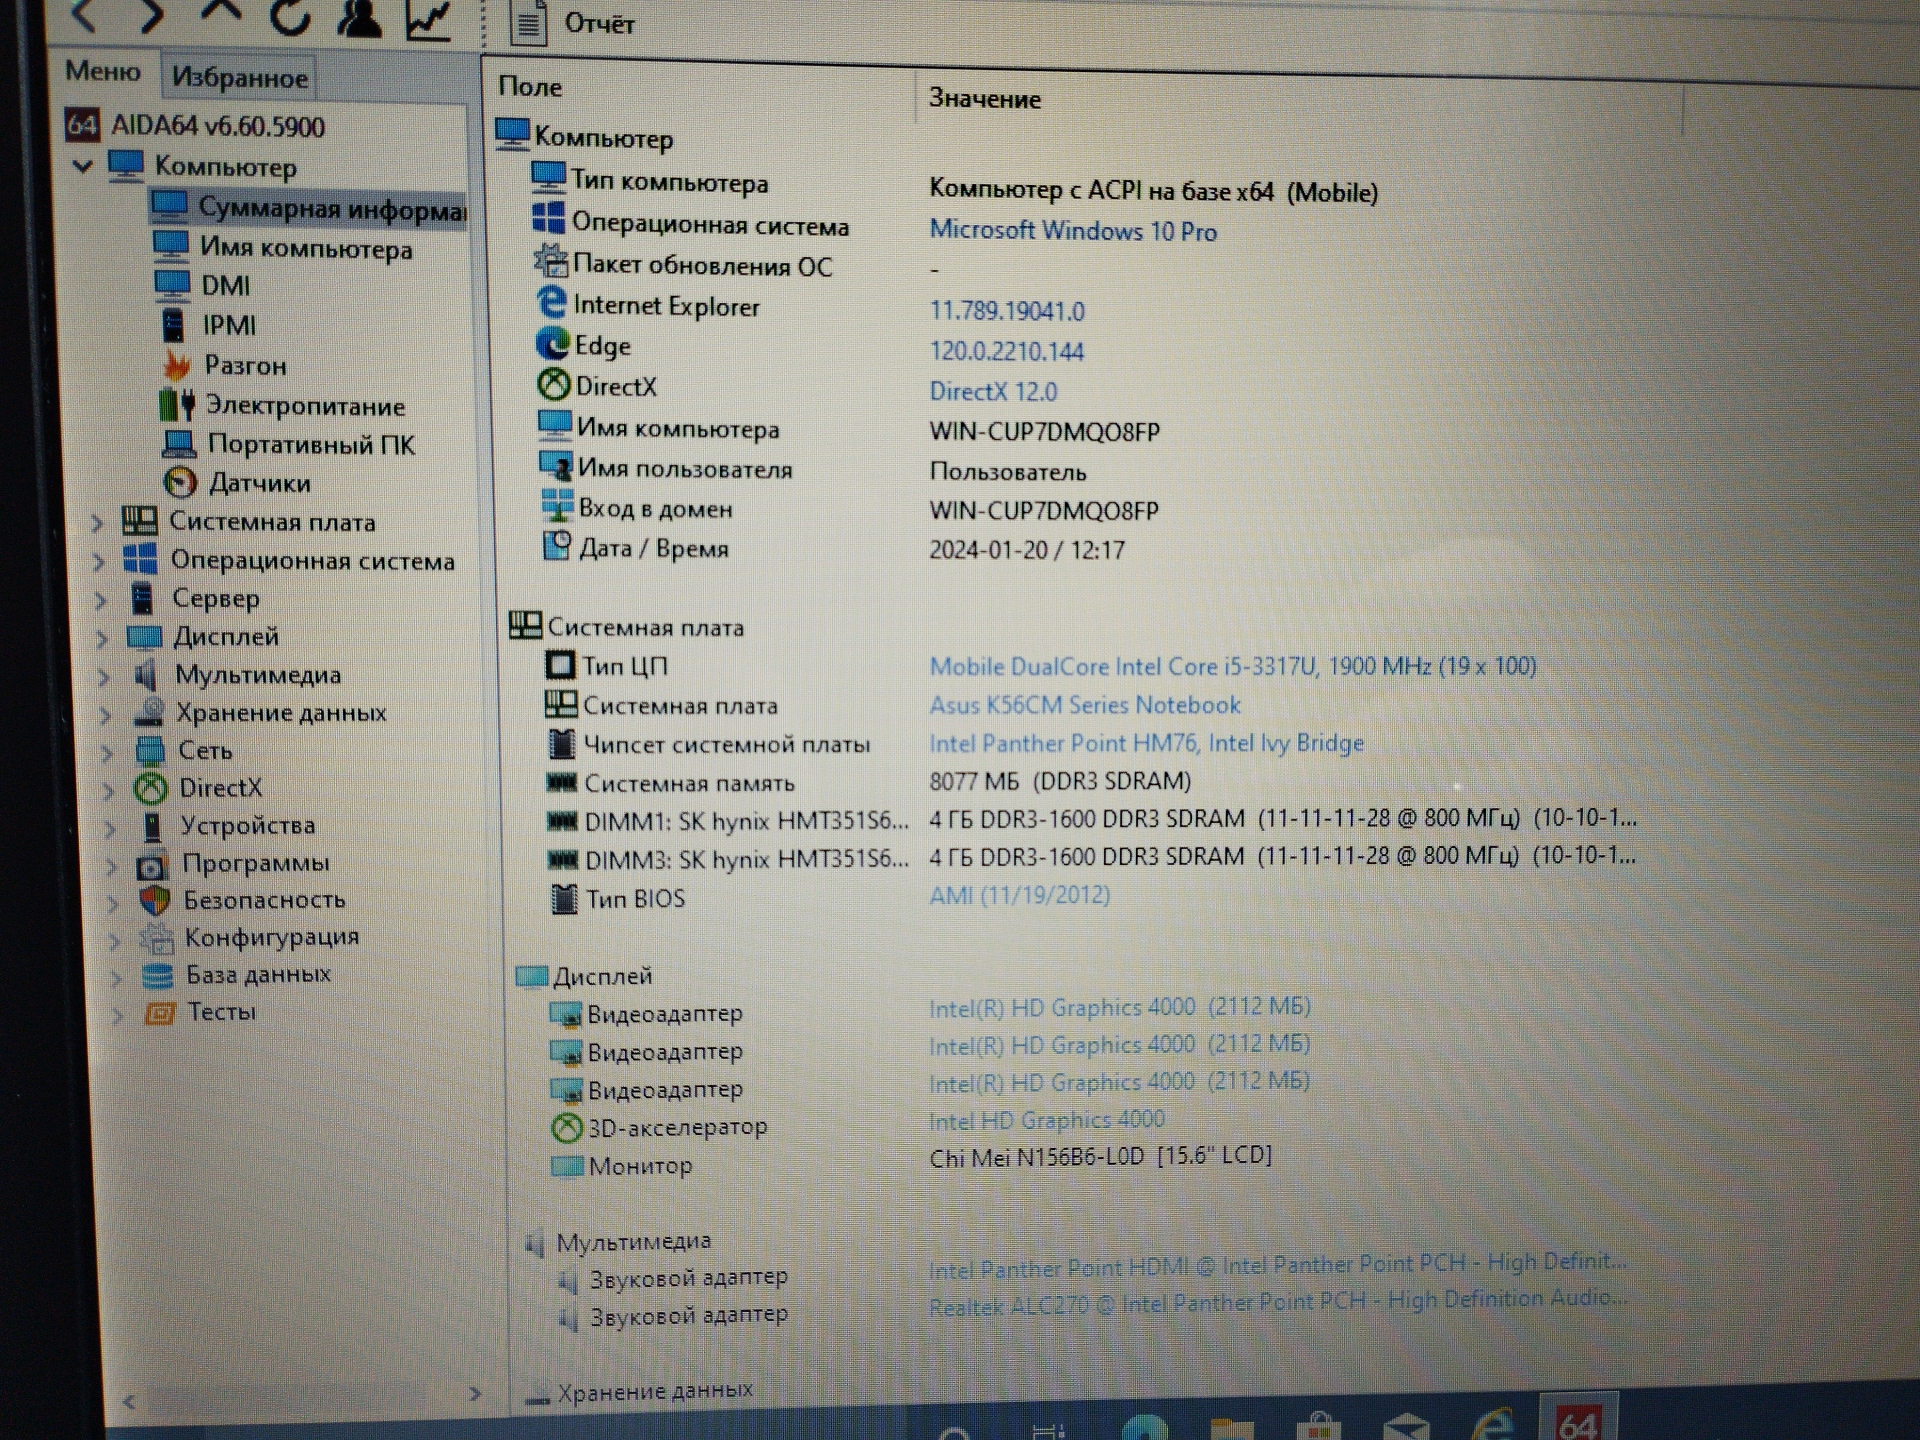Click sidebar horizontal scrollbar right arrow
1920x1440 pixels.
click(475, 1394)
